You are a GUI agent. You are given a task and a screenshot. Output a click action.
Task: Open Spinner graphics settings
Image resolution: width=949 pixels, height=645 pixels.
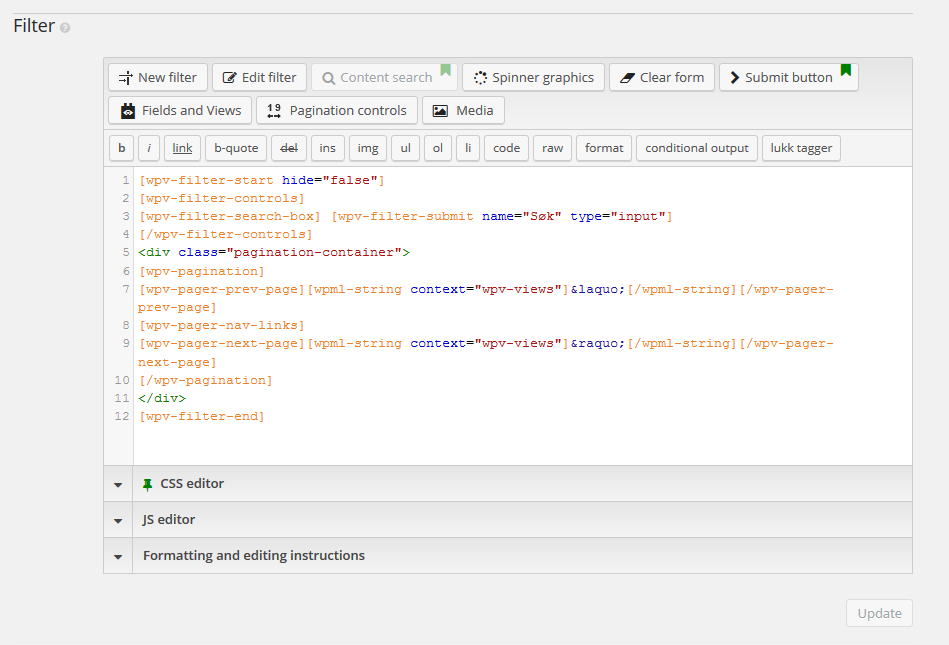click(481, 76)
